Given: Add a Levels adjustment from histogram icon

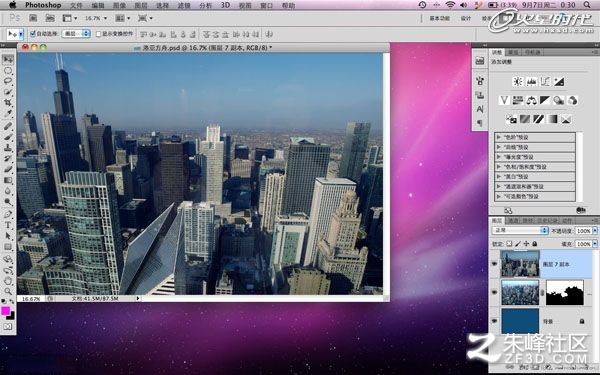Looking at the screenshot, I should tap(532, 82).
